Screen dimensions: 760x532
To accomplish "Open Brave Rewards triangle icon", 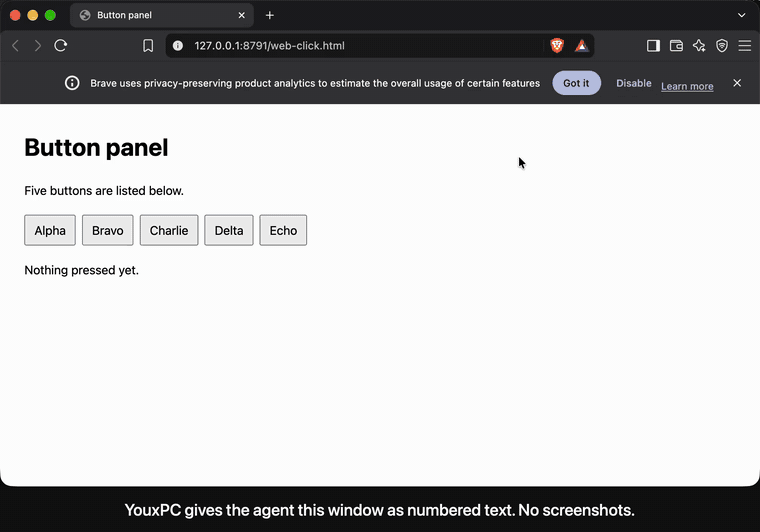I will tap(582, 46).
